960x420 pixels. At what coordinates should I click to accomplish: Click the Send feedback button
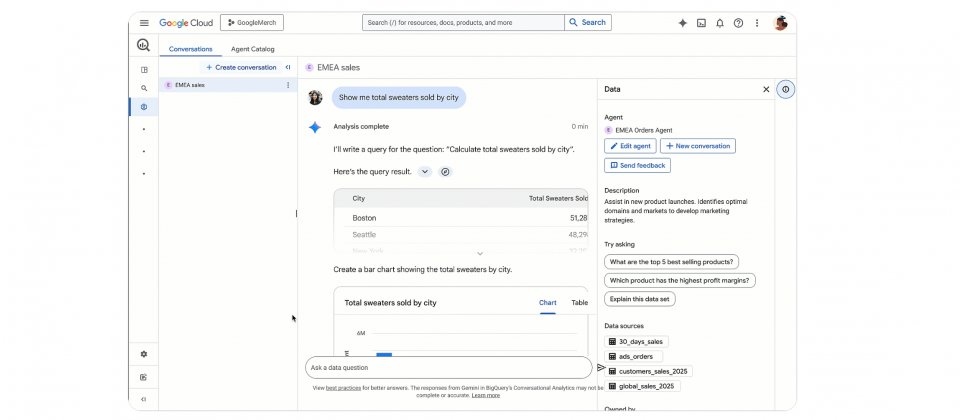click(637, 165)
